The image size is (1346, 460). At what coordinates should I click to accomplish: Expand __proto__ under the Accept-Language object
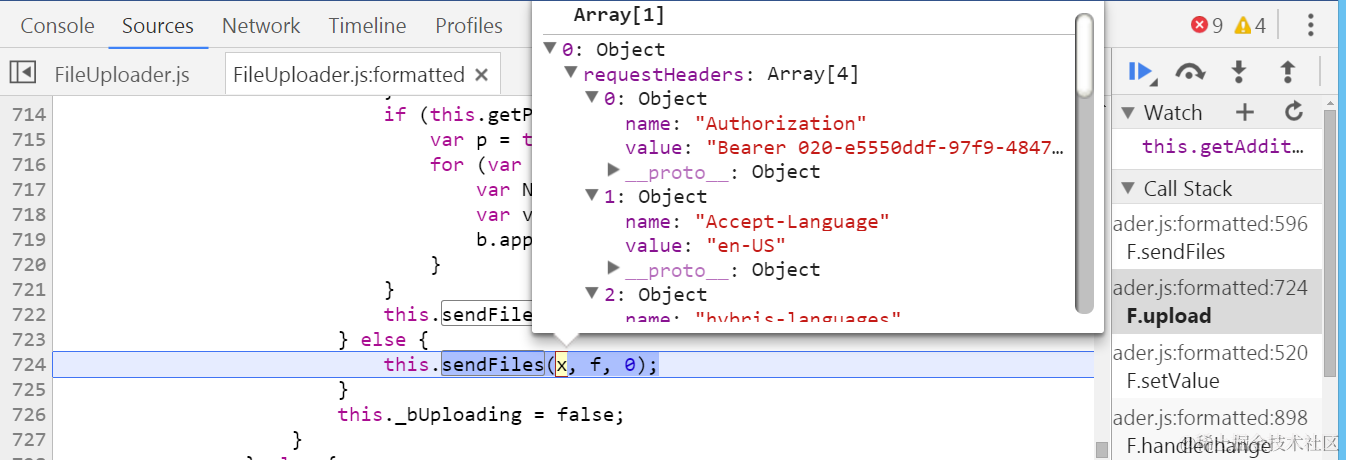coord(614,269)
